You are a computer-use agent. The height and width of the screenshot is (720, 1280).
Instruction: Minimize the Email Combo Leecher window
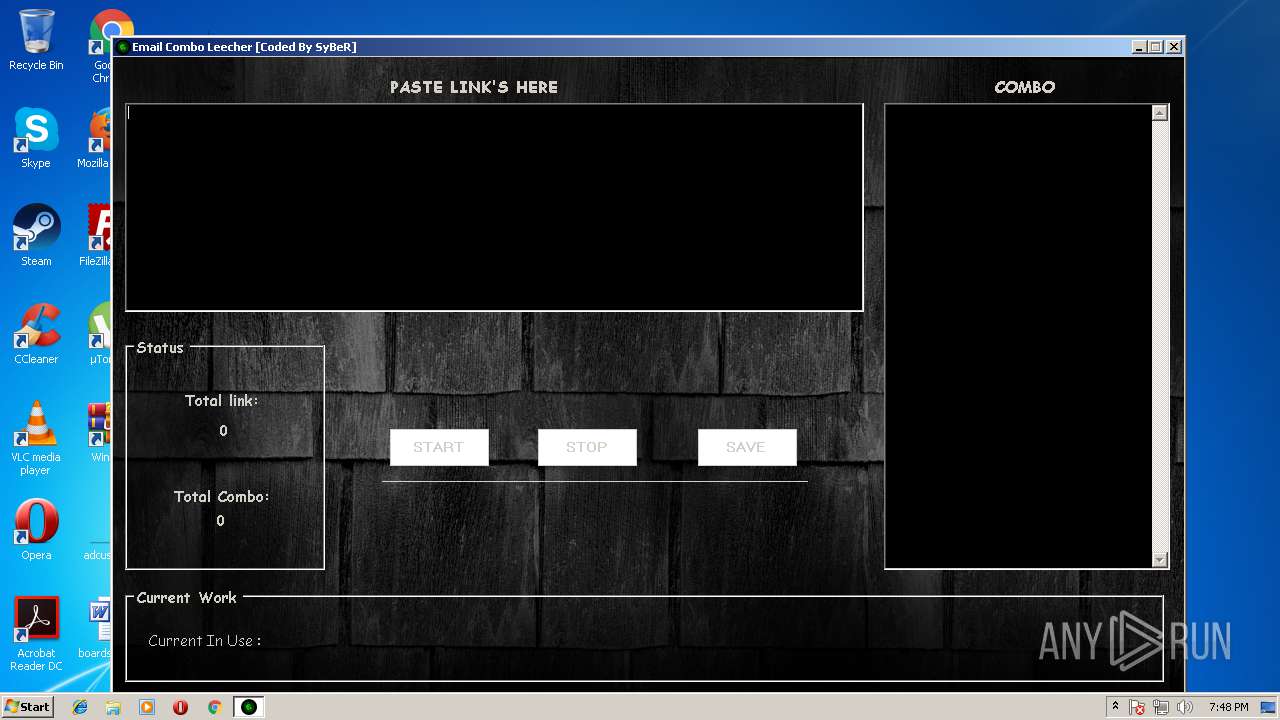point(1139,47)
